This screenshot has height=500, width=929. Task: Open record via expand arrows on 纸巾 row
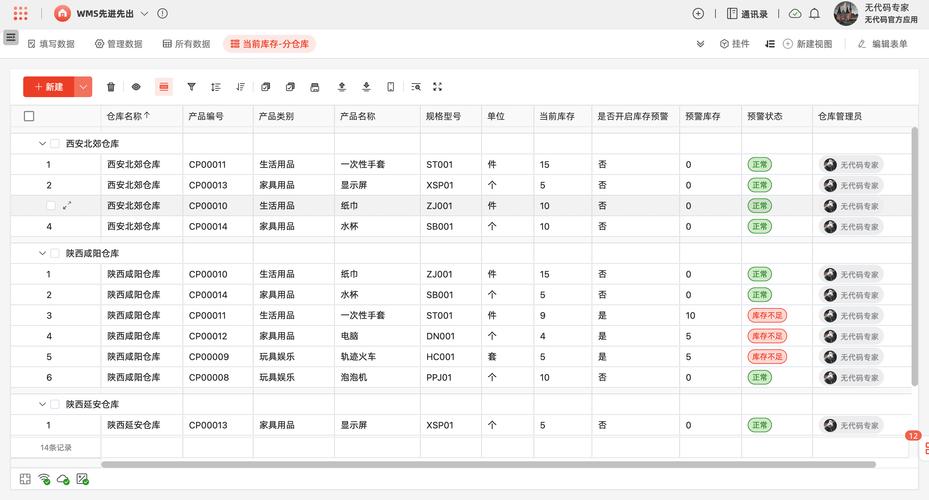pos(67,206)
